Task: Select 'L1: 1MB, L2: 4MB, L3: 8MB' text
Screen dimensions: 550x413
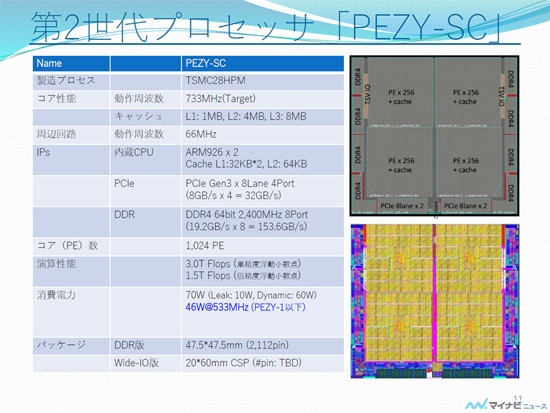Action: [x=246, y=116]
